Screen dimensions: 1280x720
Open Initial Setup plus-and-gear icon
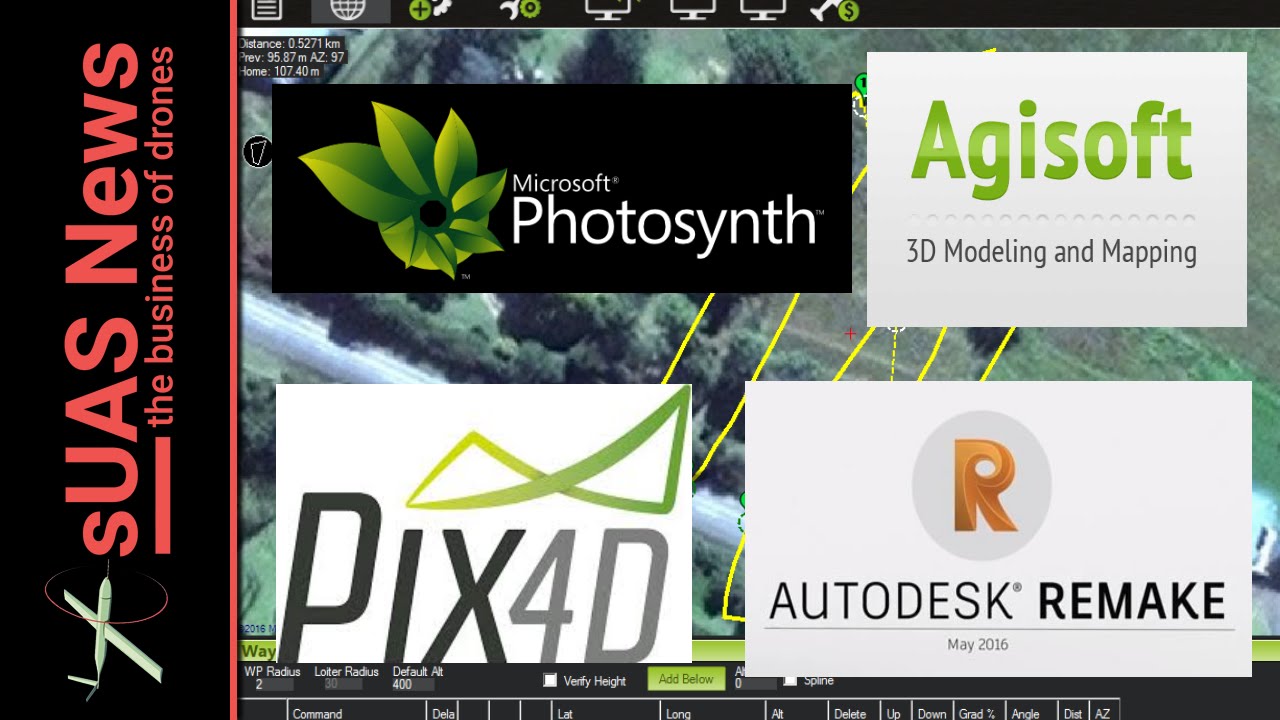432,10
